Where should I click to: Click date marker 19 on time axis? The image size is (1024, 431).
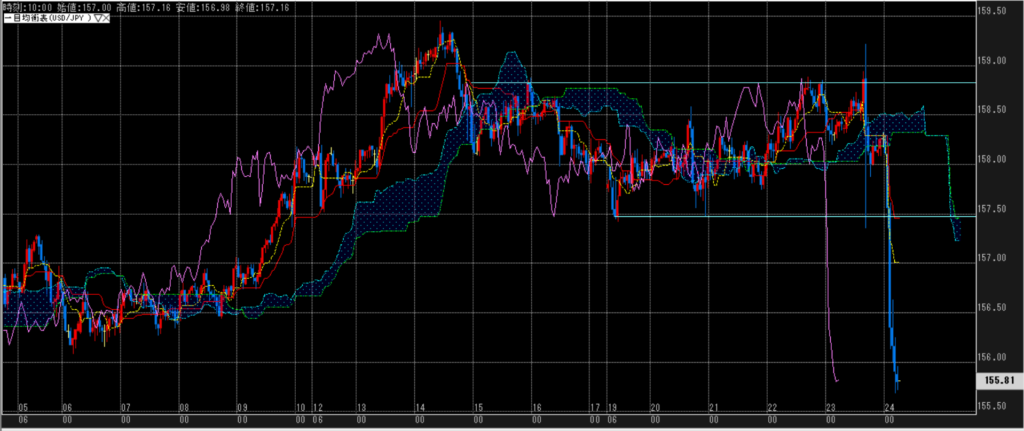613,408
